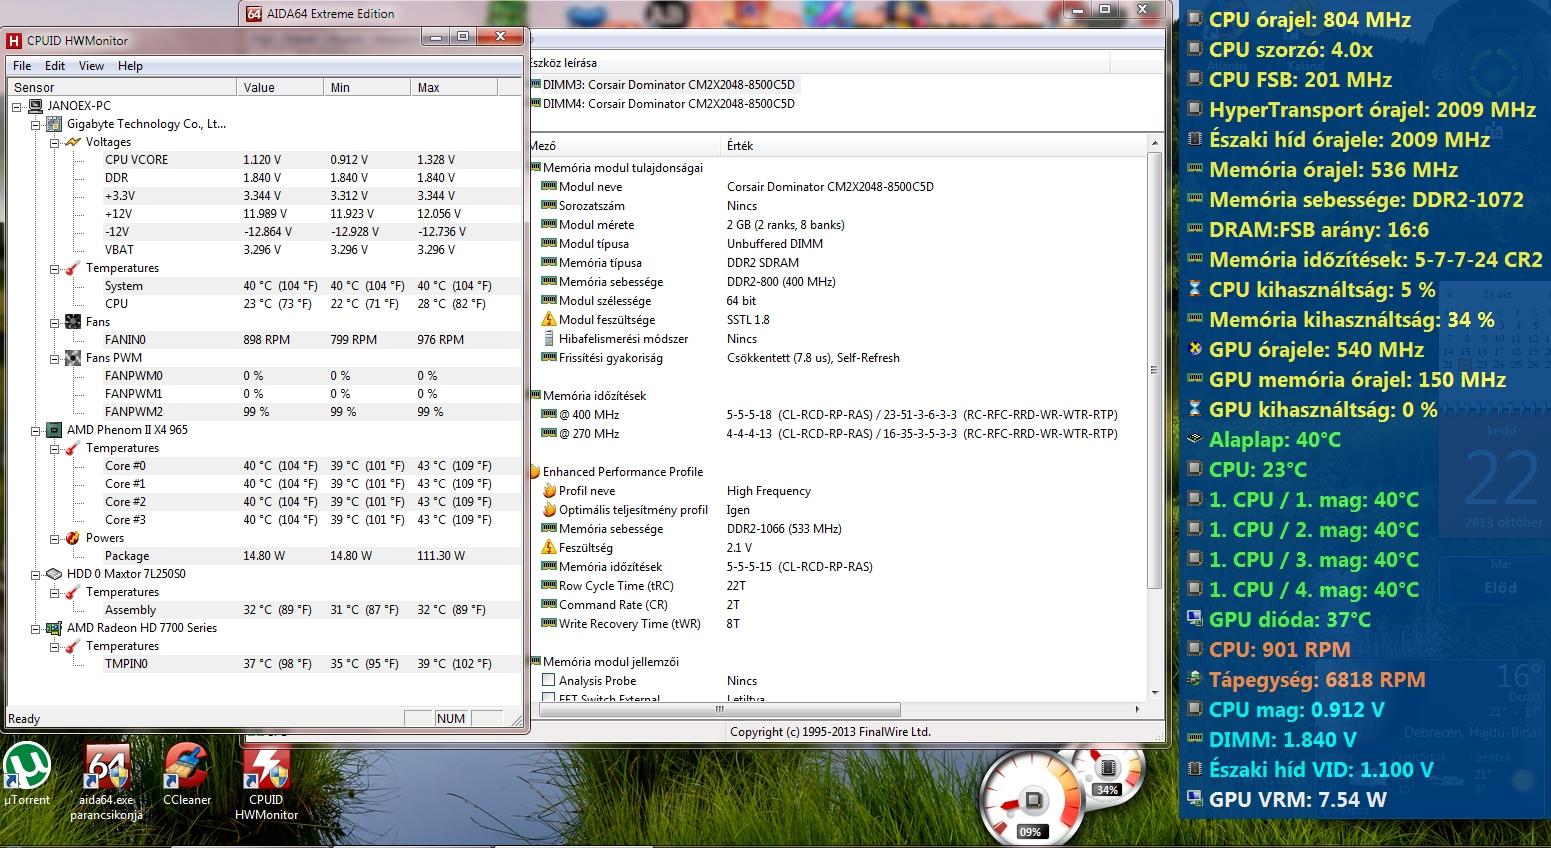Collapse the Fans PWM node

pyautogui.click(x=55, y=358)
